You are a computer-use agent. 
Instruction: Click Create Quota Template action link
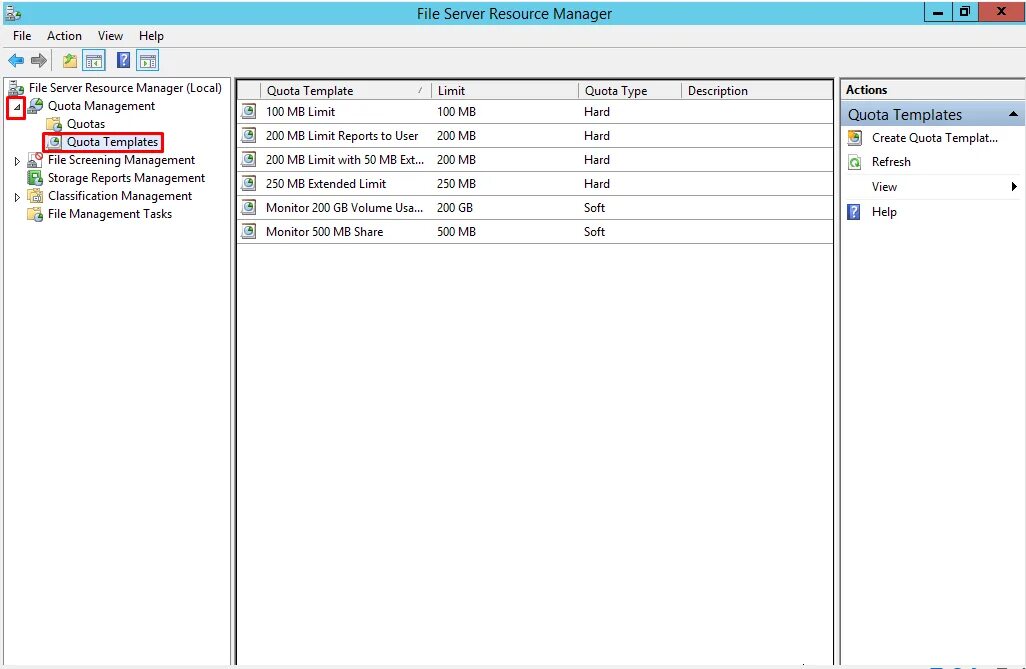pyautogui.click(x=934, y=137)
